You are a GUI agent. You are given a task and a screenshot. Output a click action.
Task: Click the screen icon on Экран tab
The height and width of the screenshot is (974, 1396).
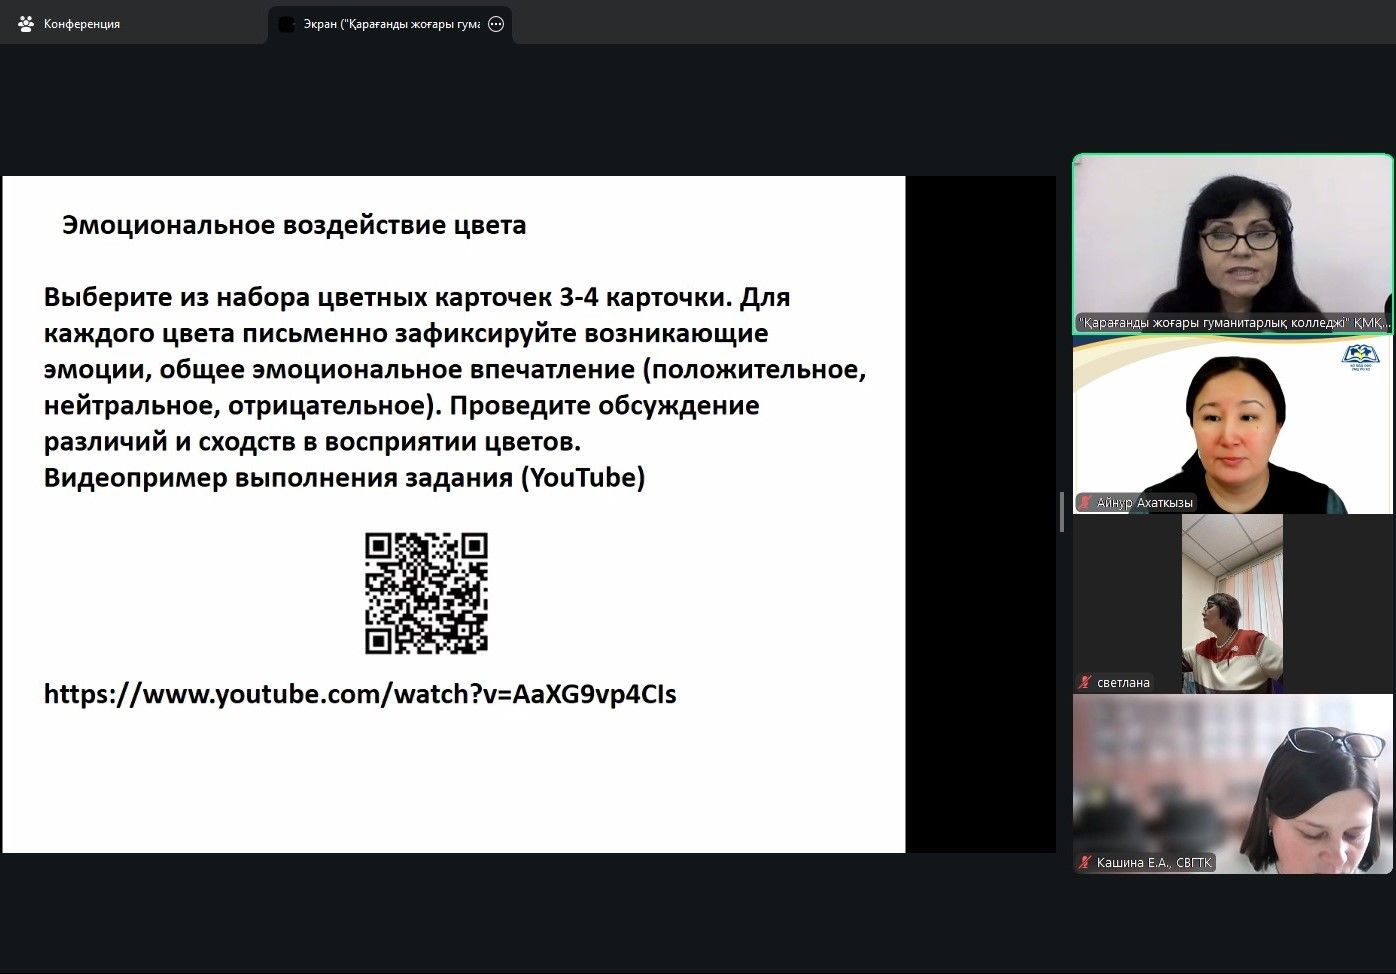tap(288, 24)
